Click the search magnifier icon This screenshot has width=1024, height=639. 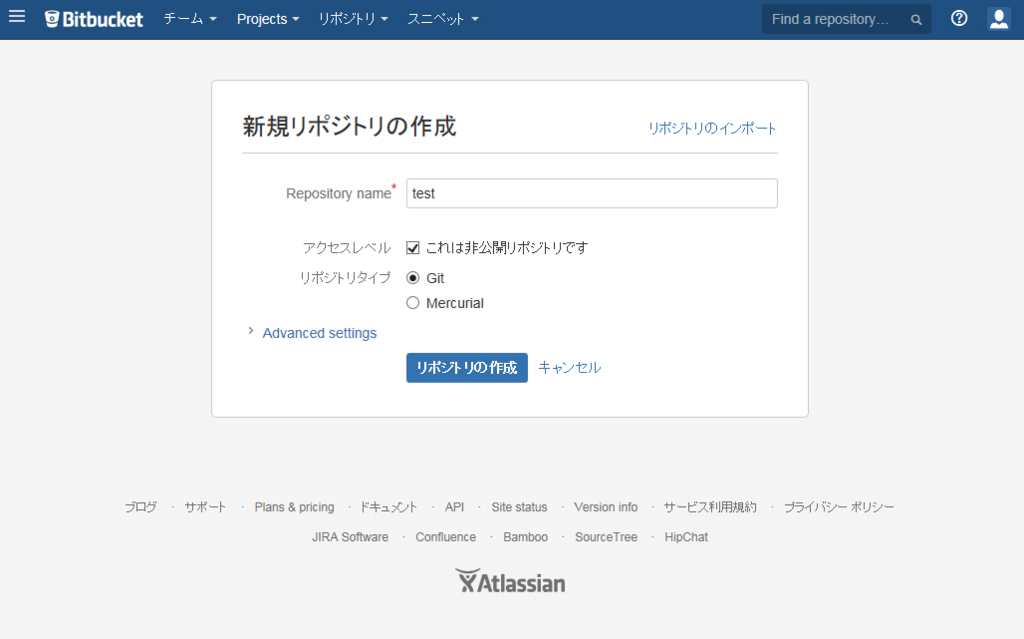click(x=916, y=20)
